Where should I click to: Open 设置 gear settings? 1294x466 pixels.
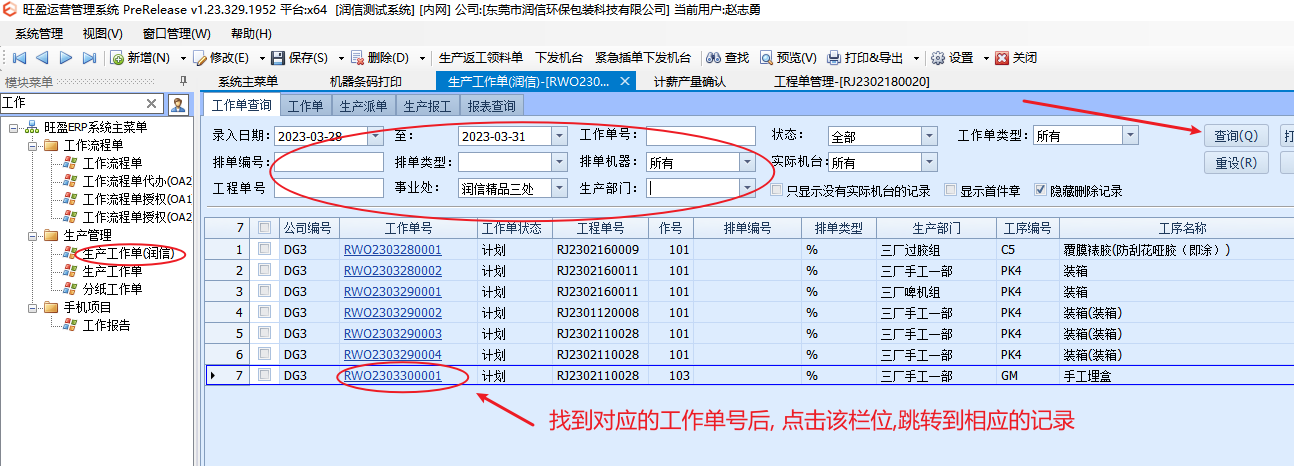952,58
